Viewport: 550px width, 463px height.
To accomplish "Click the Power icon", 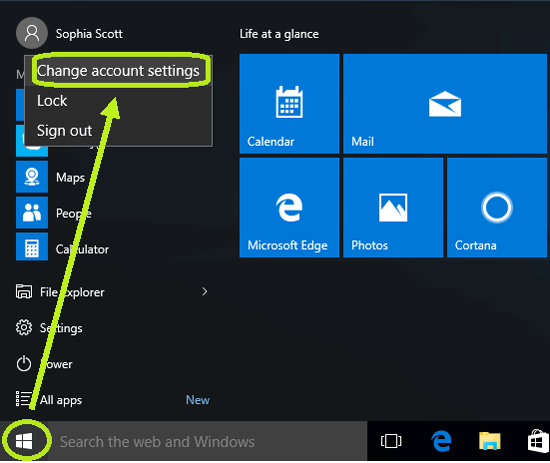I will tap(24, 364).
